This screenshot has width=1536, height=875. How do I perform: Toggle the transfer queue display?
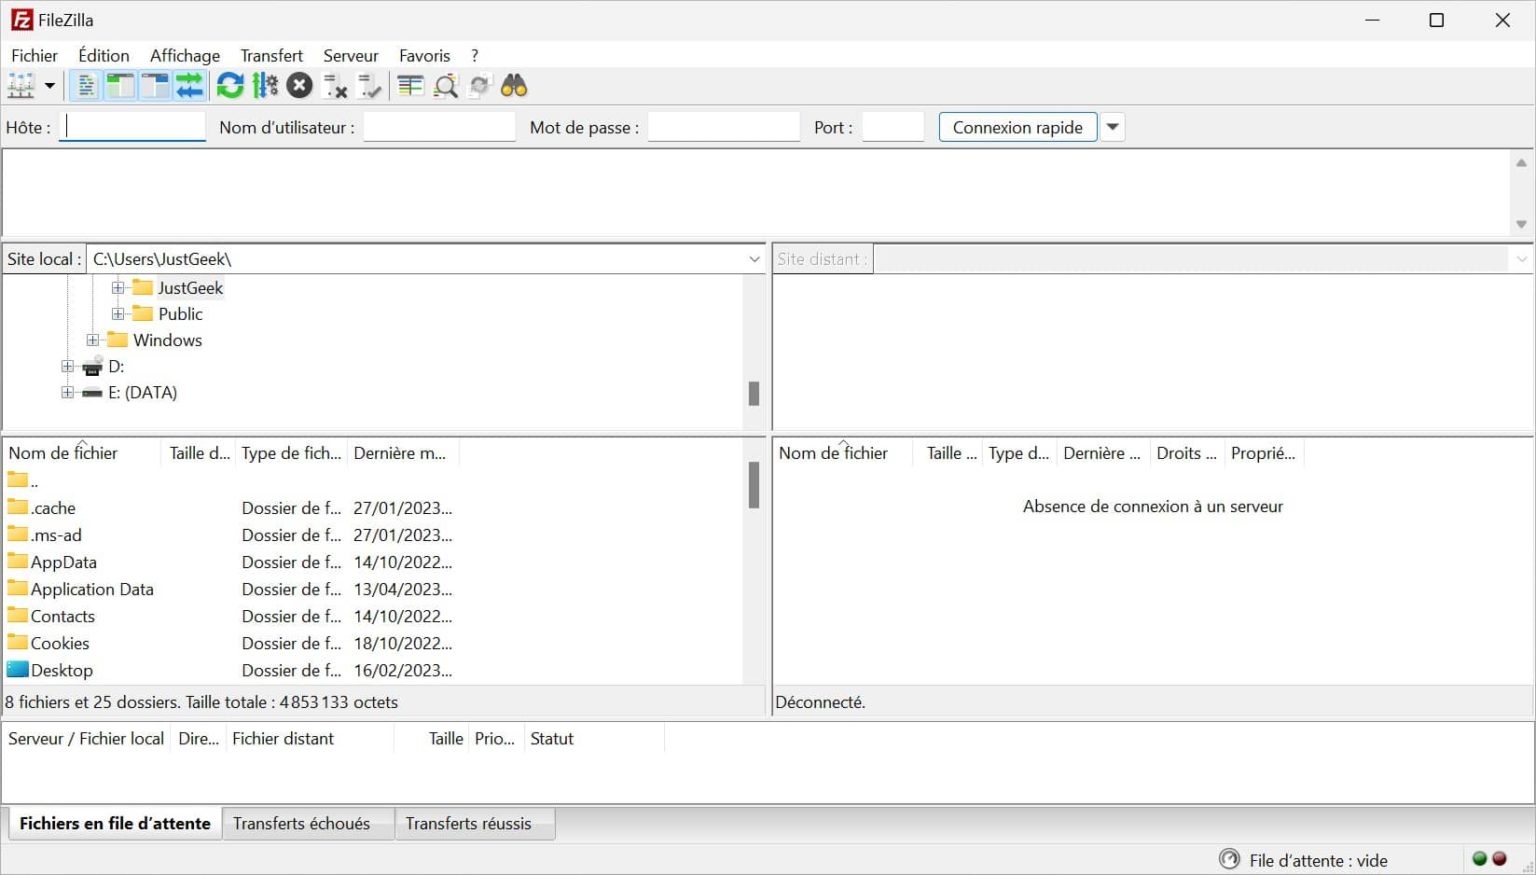(x=189, y=86)
